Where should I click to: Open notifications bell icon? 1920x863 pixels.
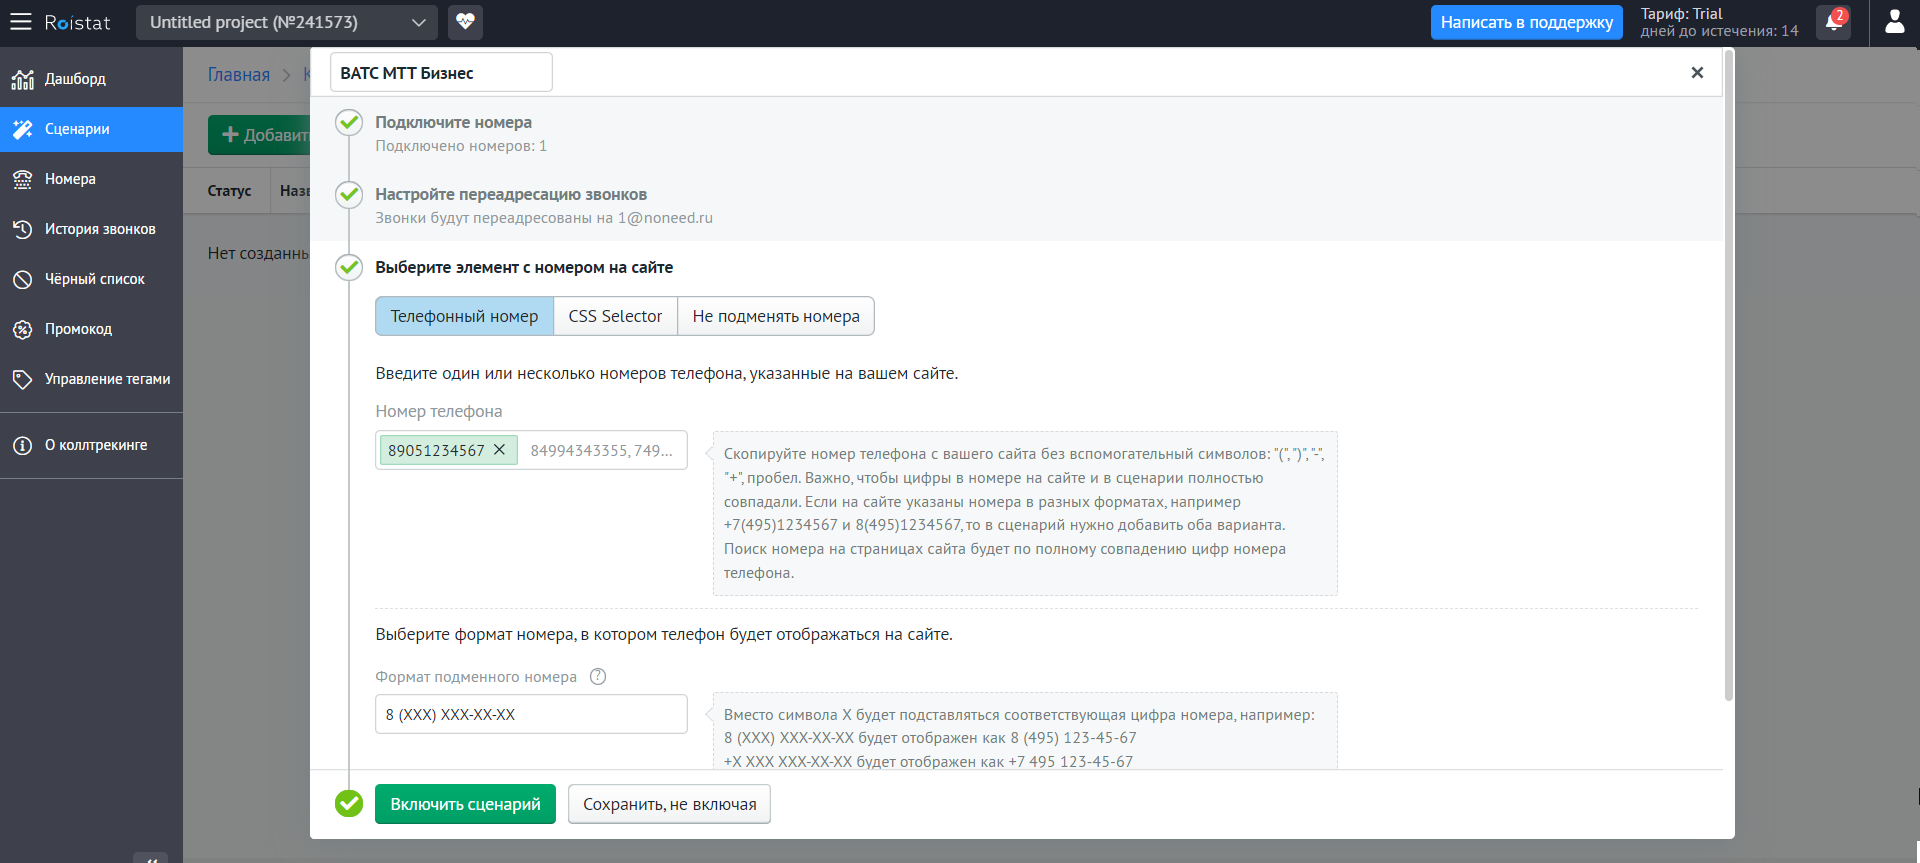pyautogui.click(x=1833, y=22)
